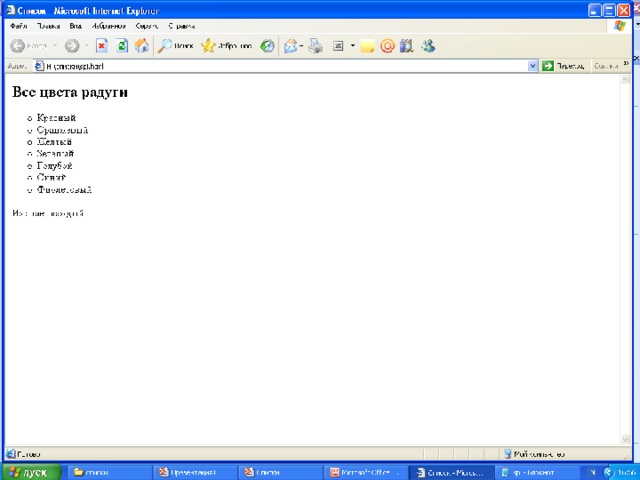
Task: Refresh the page using the green arrows icon
Action: (122, 46)
